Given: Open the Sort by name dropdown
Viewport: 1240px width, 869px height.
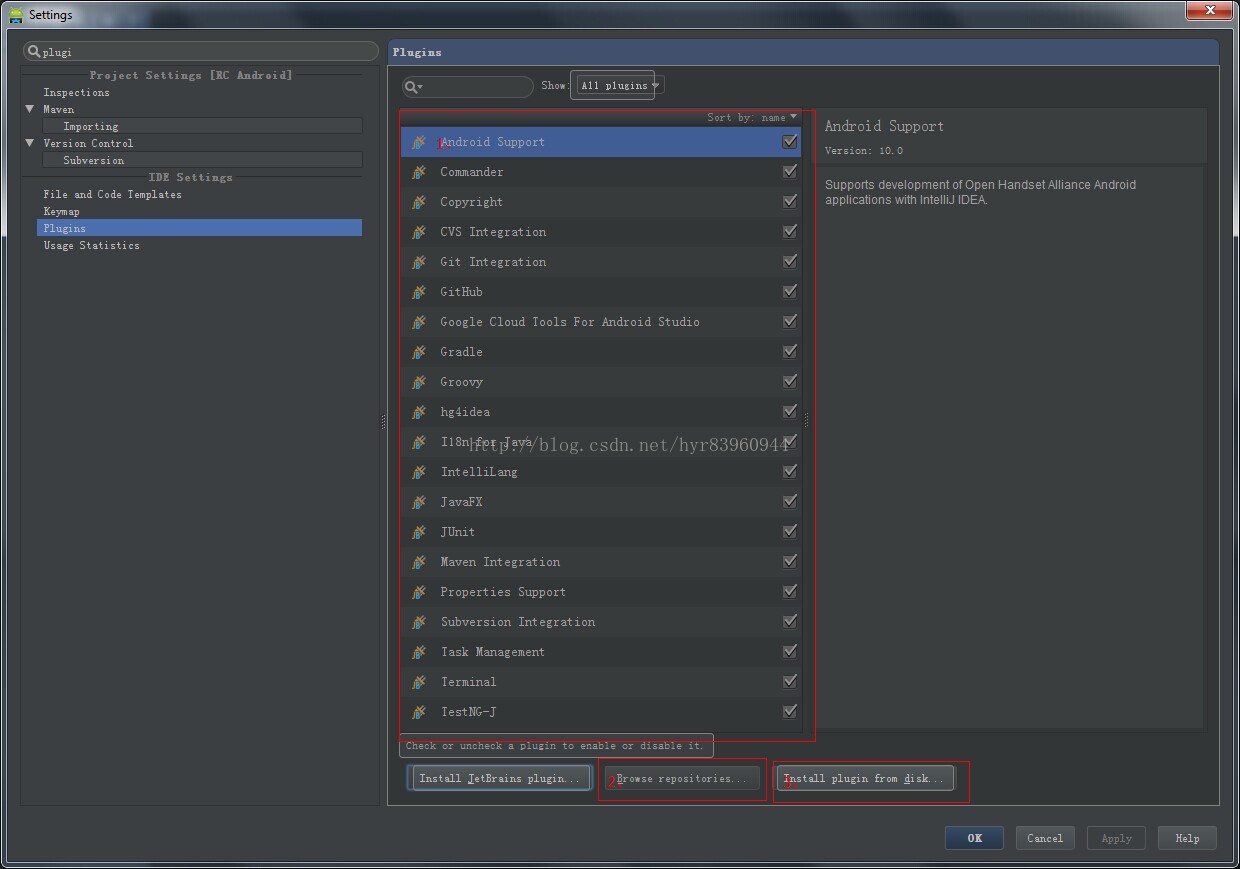Looking at the screenshot, I should click(x=752, y=117).
